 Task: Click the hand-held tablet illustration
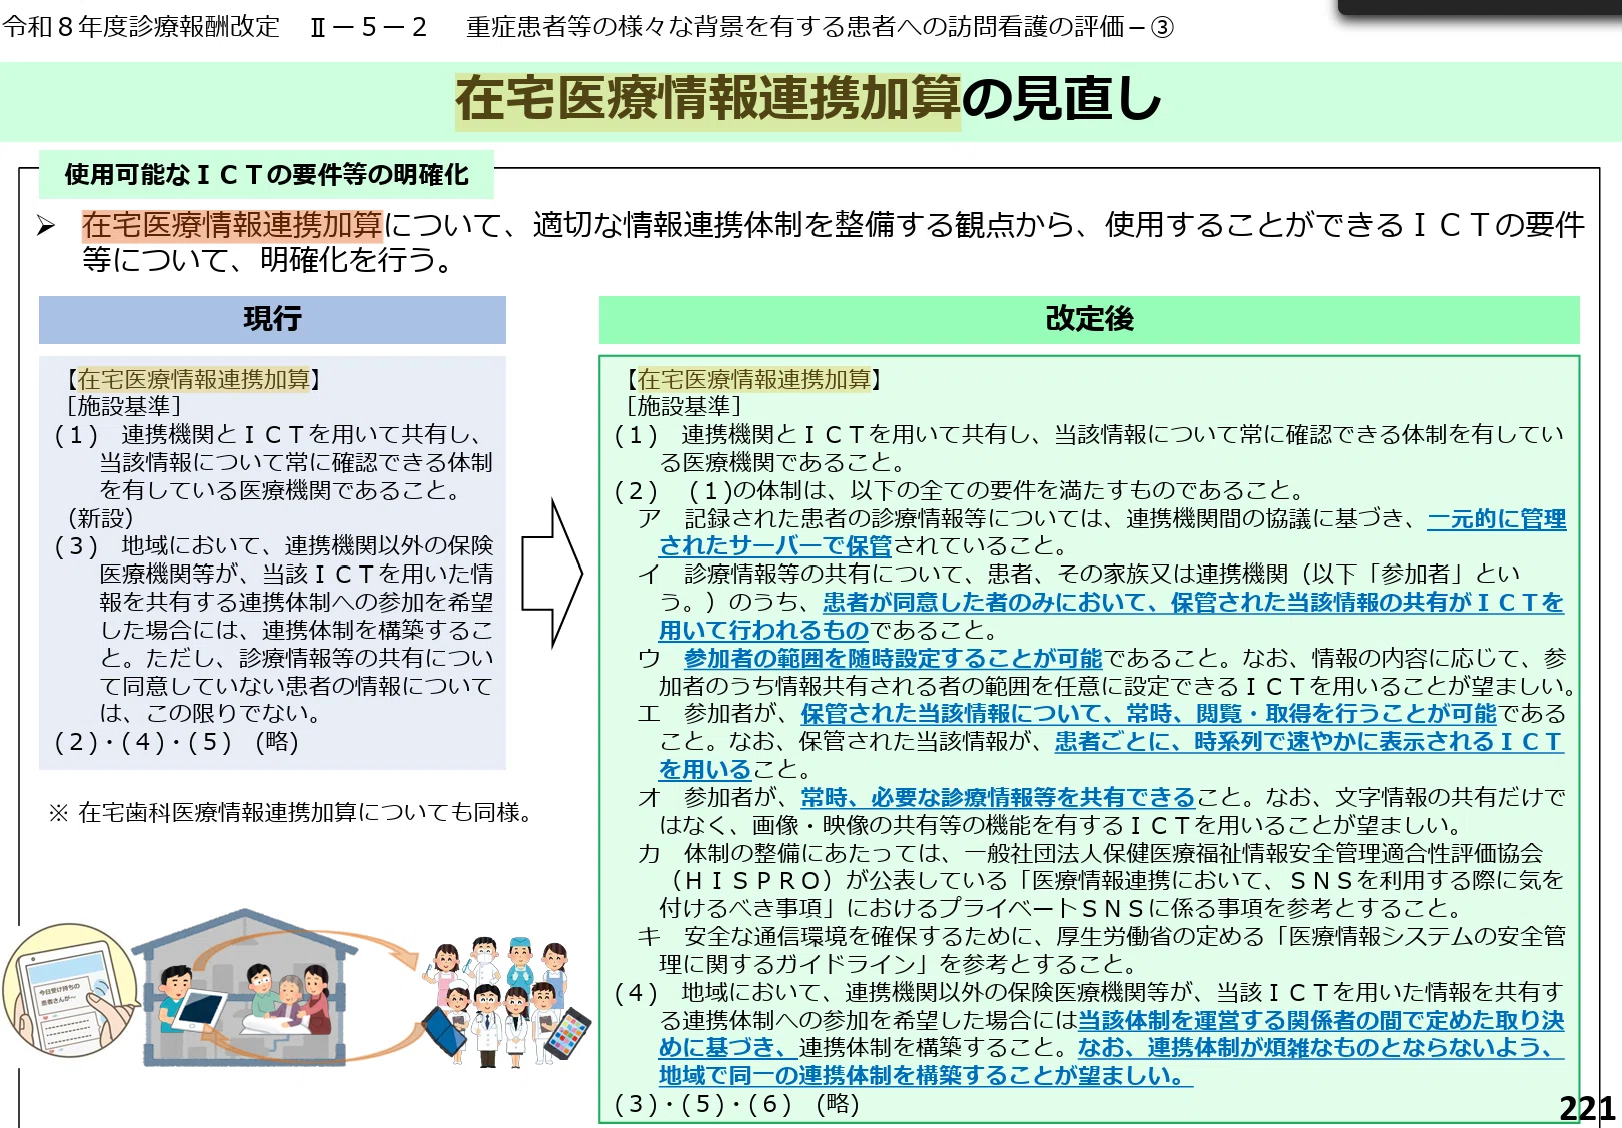click(68, 989)
